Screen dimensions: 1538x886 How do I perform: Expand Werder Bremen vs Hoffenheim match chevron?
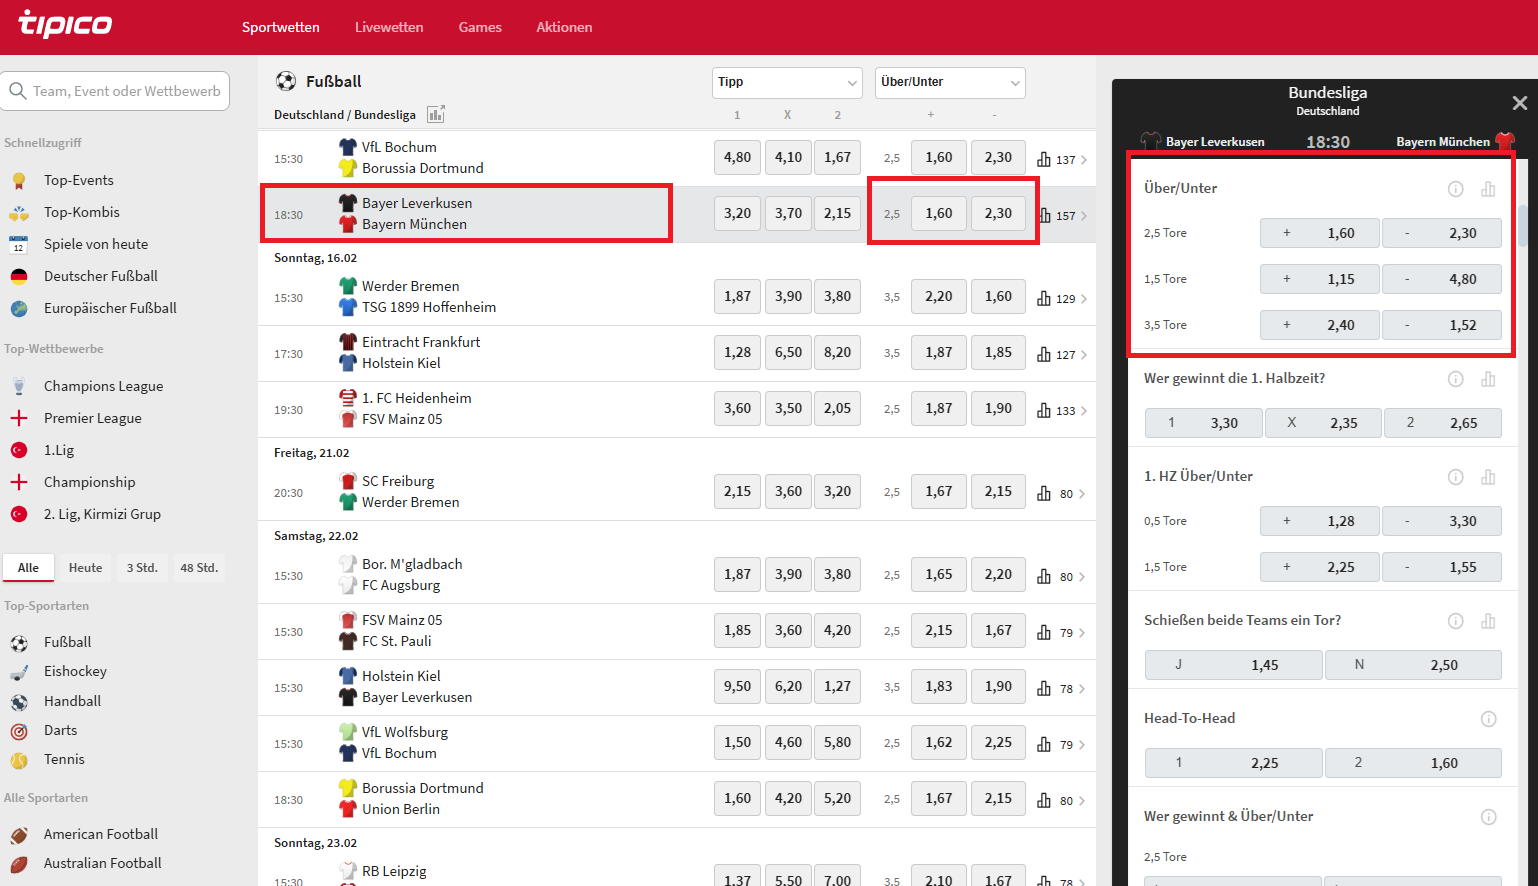pos(1084,299)
